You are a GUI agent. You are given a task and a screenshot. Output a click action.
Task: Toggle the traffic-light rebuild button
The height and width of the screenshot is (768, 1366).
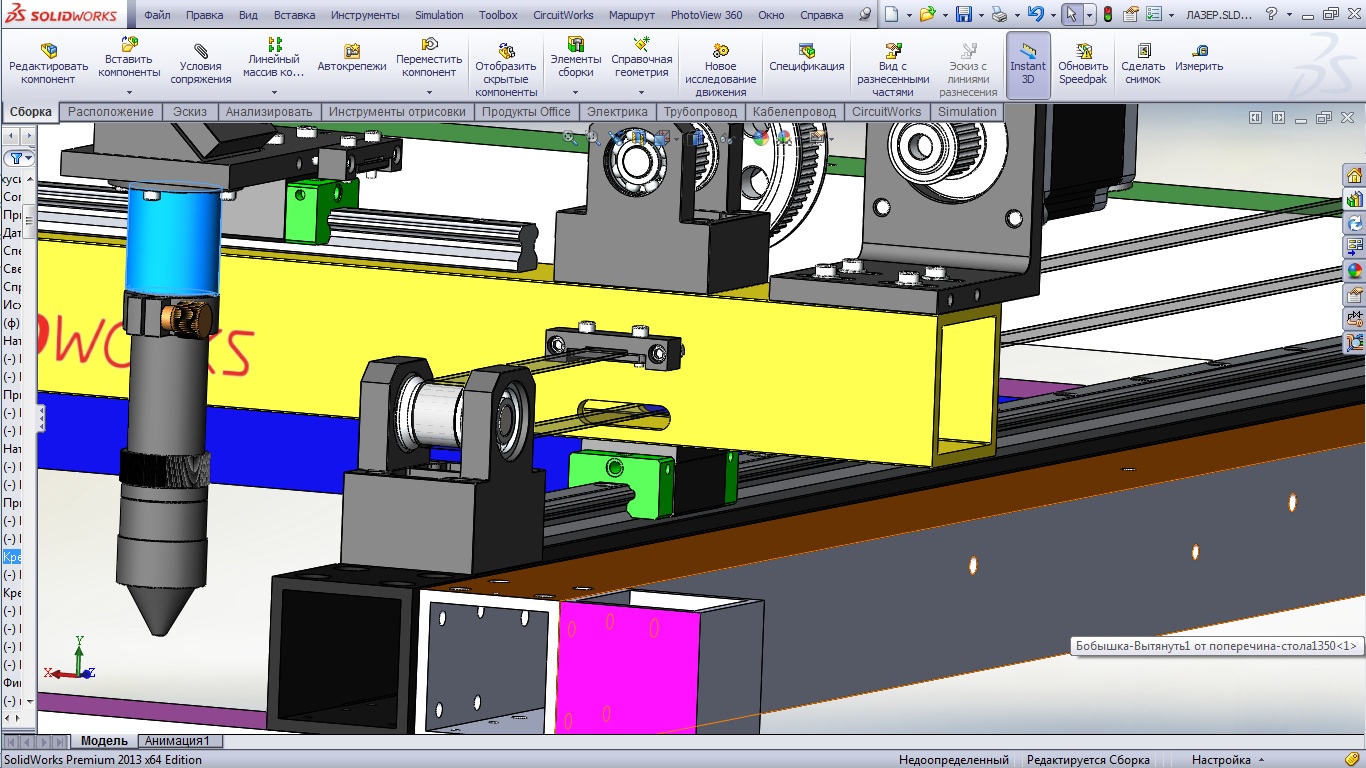(x=1108, y=15)
